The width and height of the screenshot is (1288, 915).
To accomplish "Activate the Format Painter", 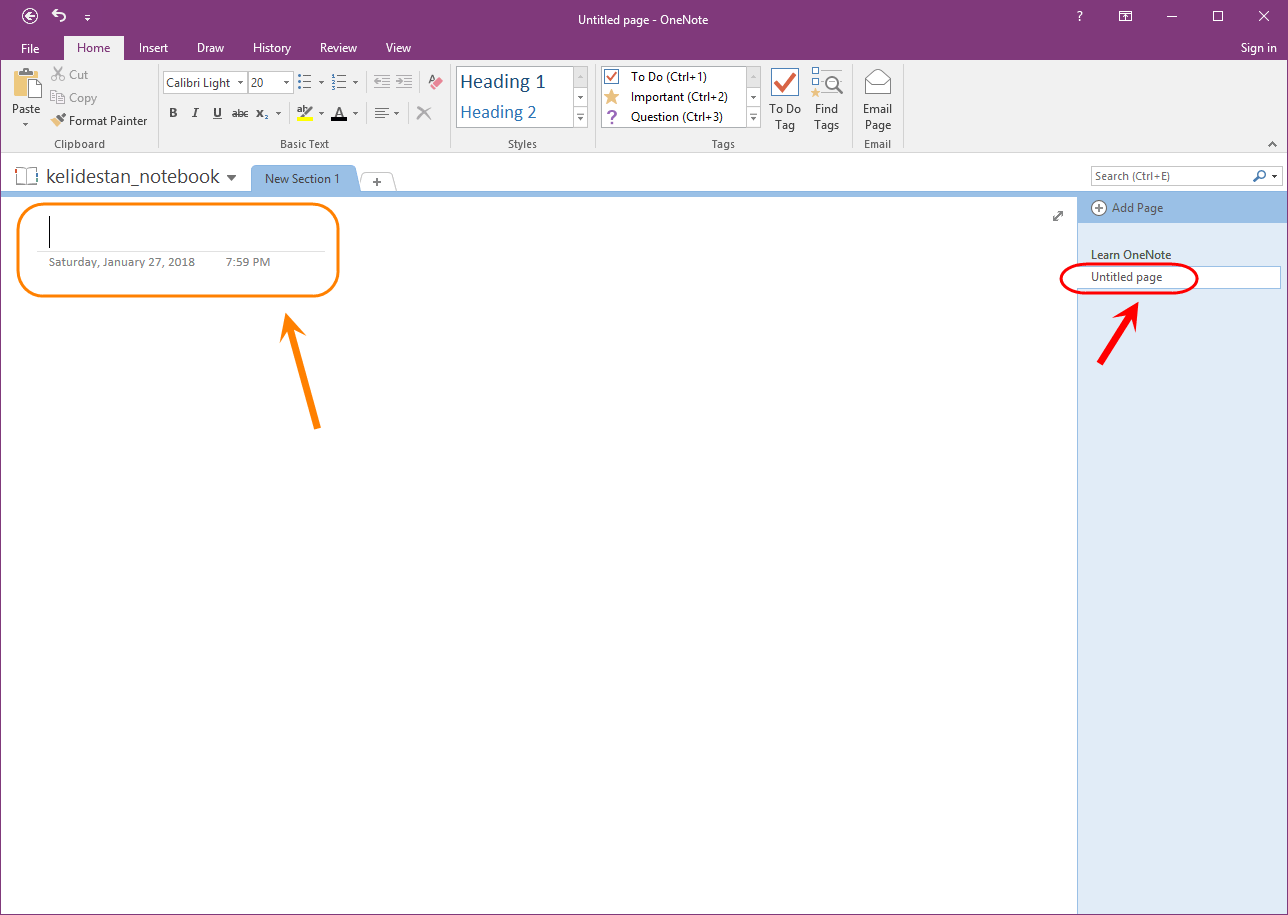I will 99,120.
